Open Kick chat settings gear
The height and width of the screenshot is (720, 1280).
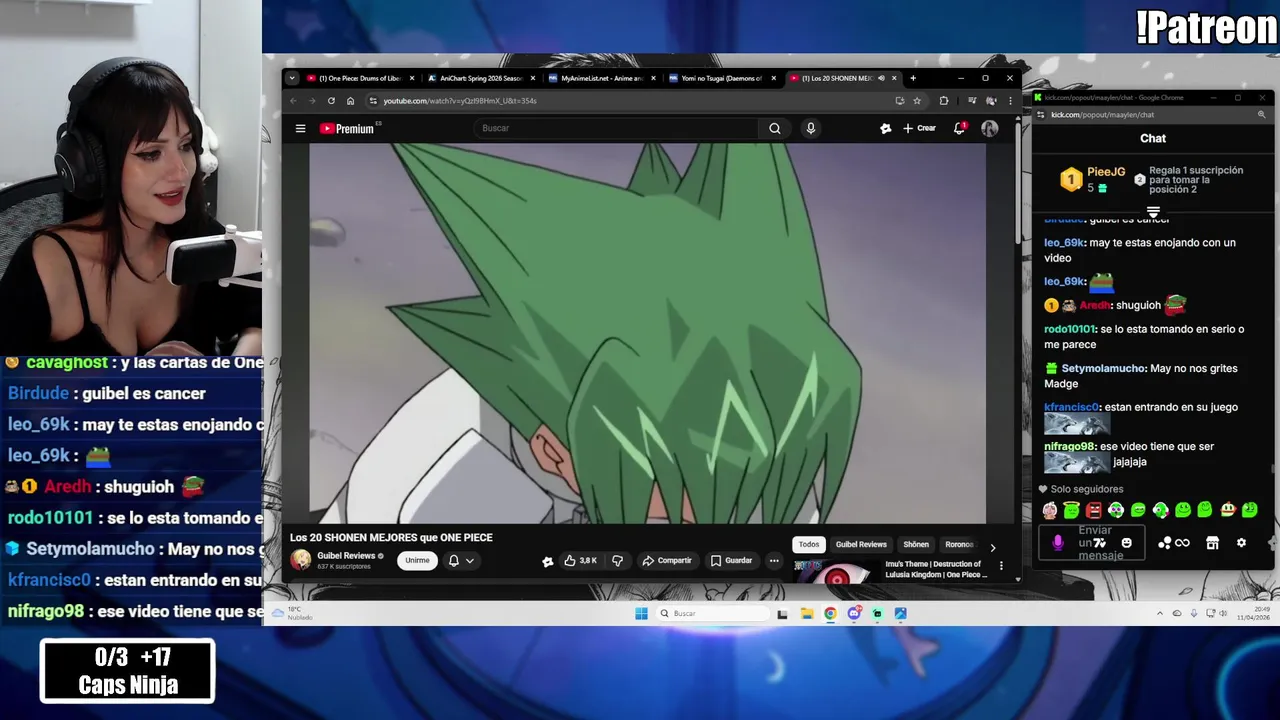(x=1241, y=543)
